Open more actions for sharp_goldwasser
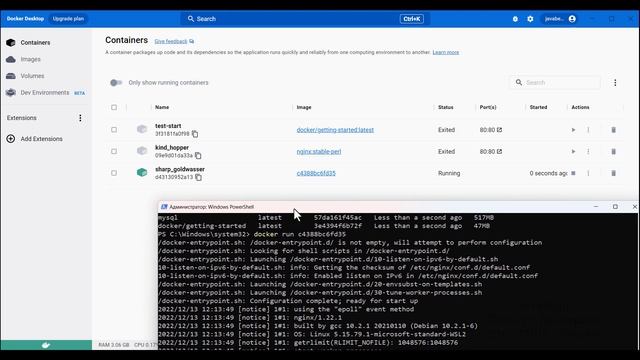Viewport: 640px width, 360px height. [588, 173]
